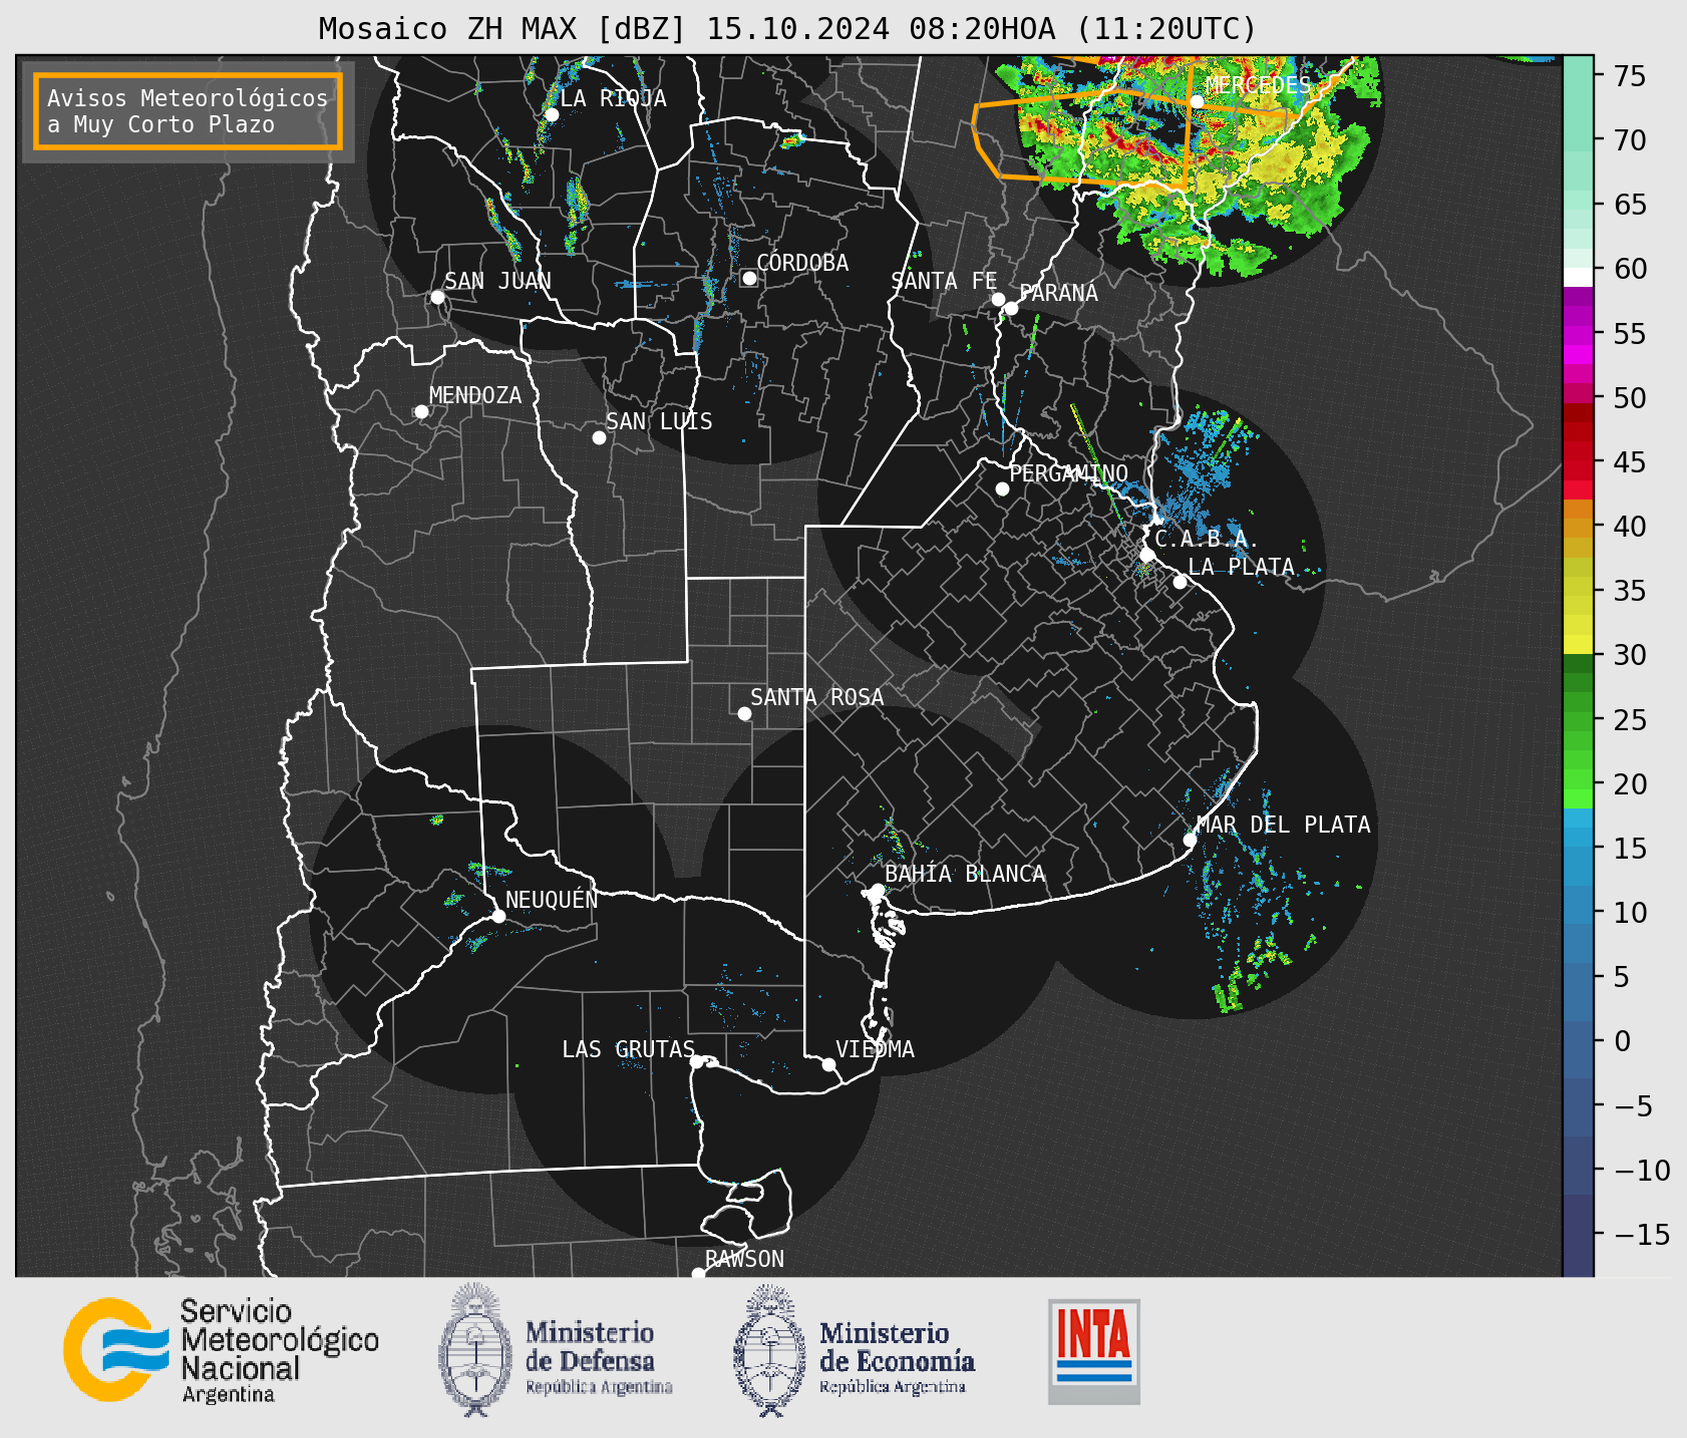Click the 0 dBZ colorbar value

click(x=1622, y=1041)
